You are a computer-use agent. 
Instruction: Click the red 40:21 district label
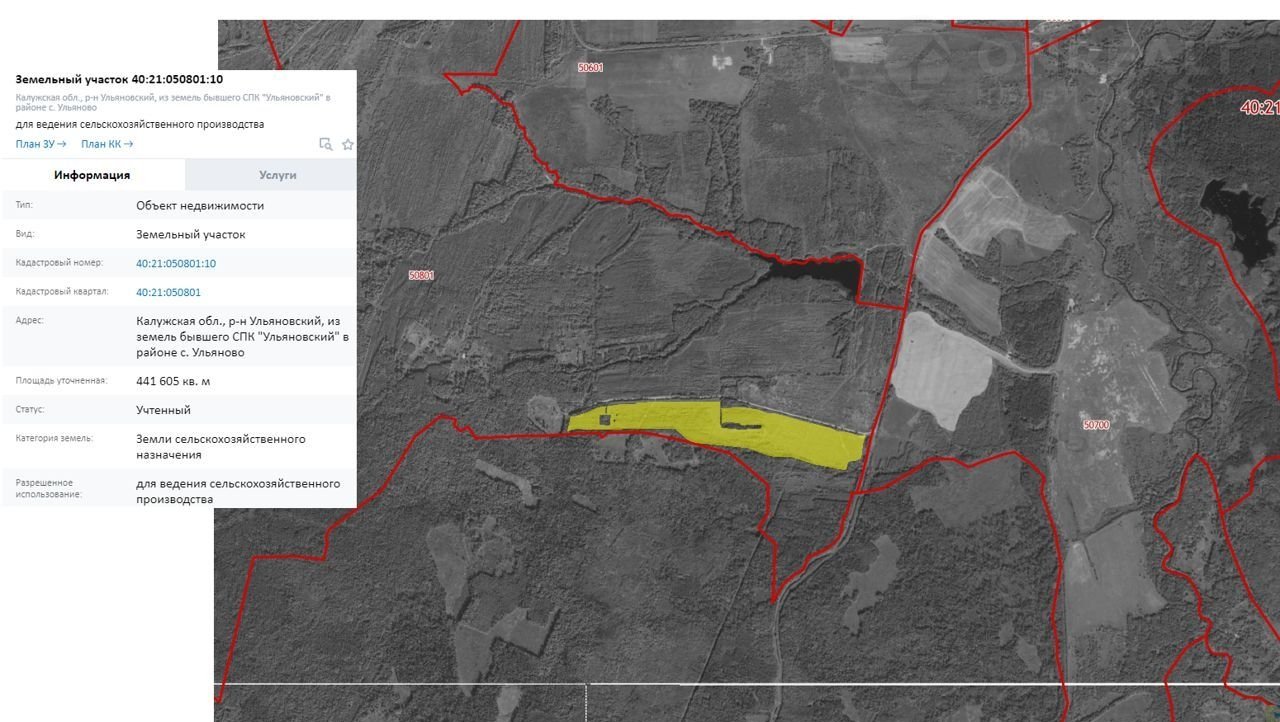pos(1258,107)
